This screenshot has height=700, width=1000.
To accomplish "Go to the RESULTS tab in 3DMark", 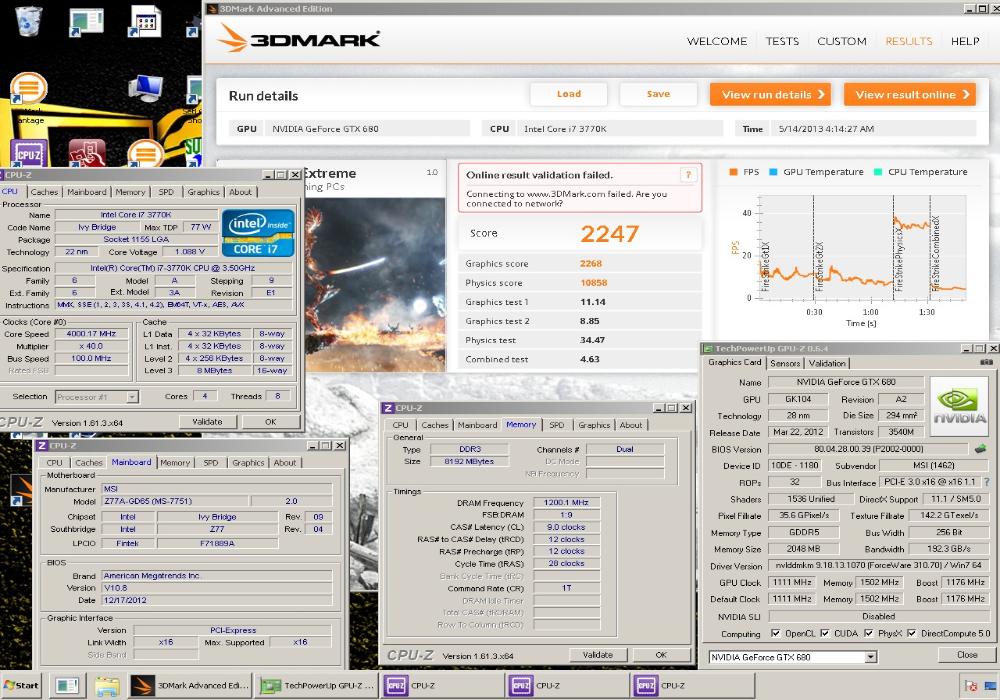I will [909, 41].
